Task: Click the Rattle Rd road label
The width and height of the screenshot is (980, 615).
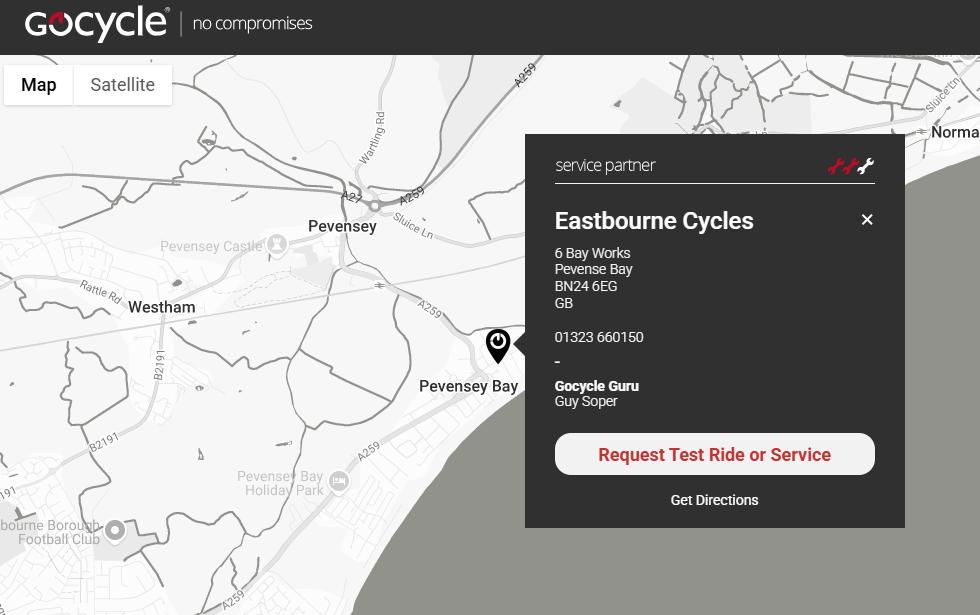Action: point(101,291)
